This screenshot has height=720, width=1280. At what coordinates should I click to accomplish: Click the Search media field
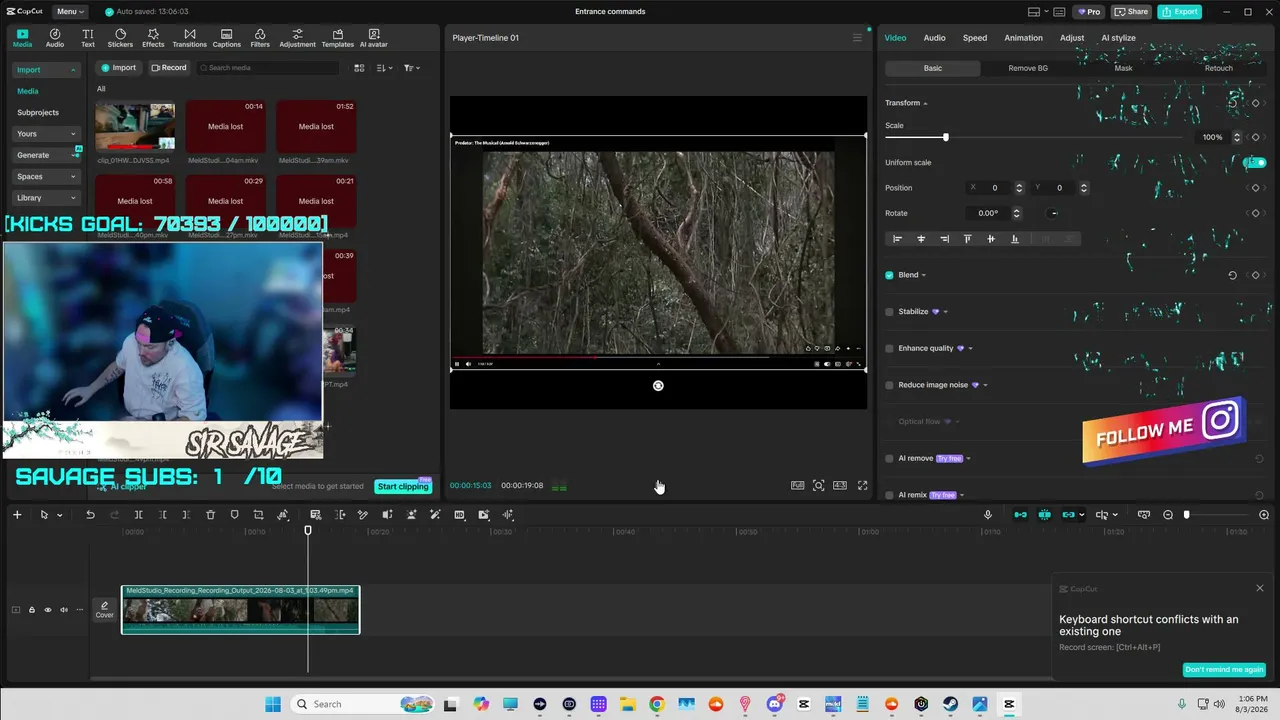(x=270, y=68)
